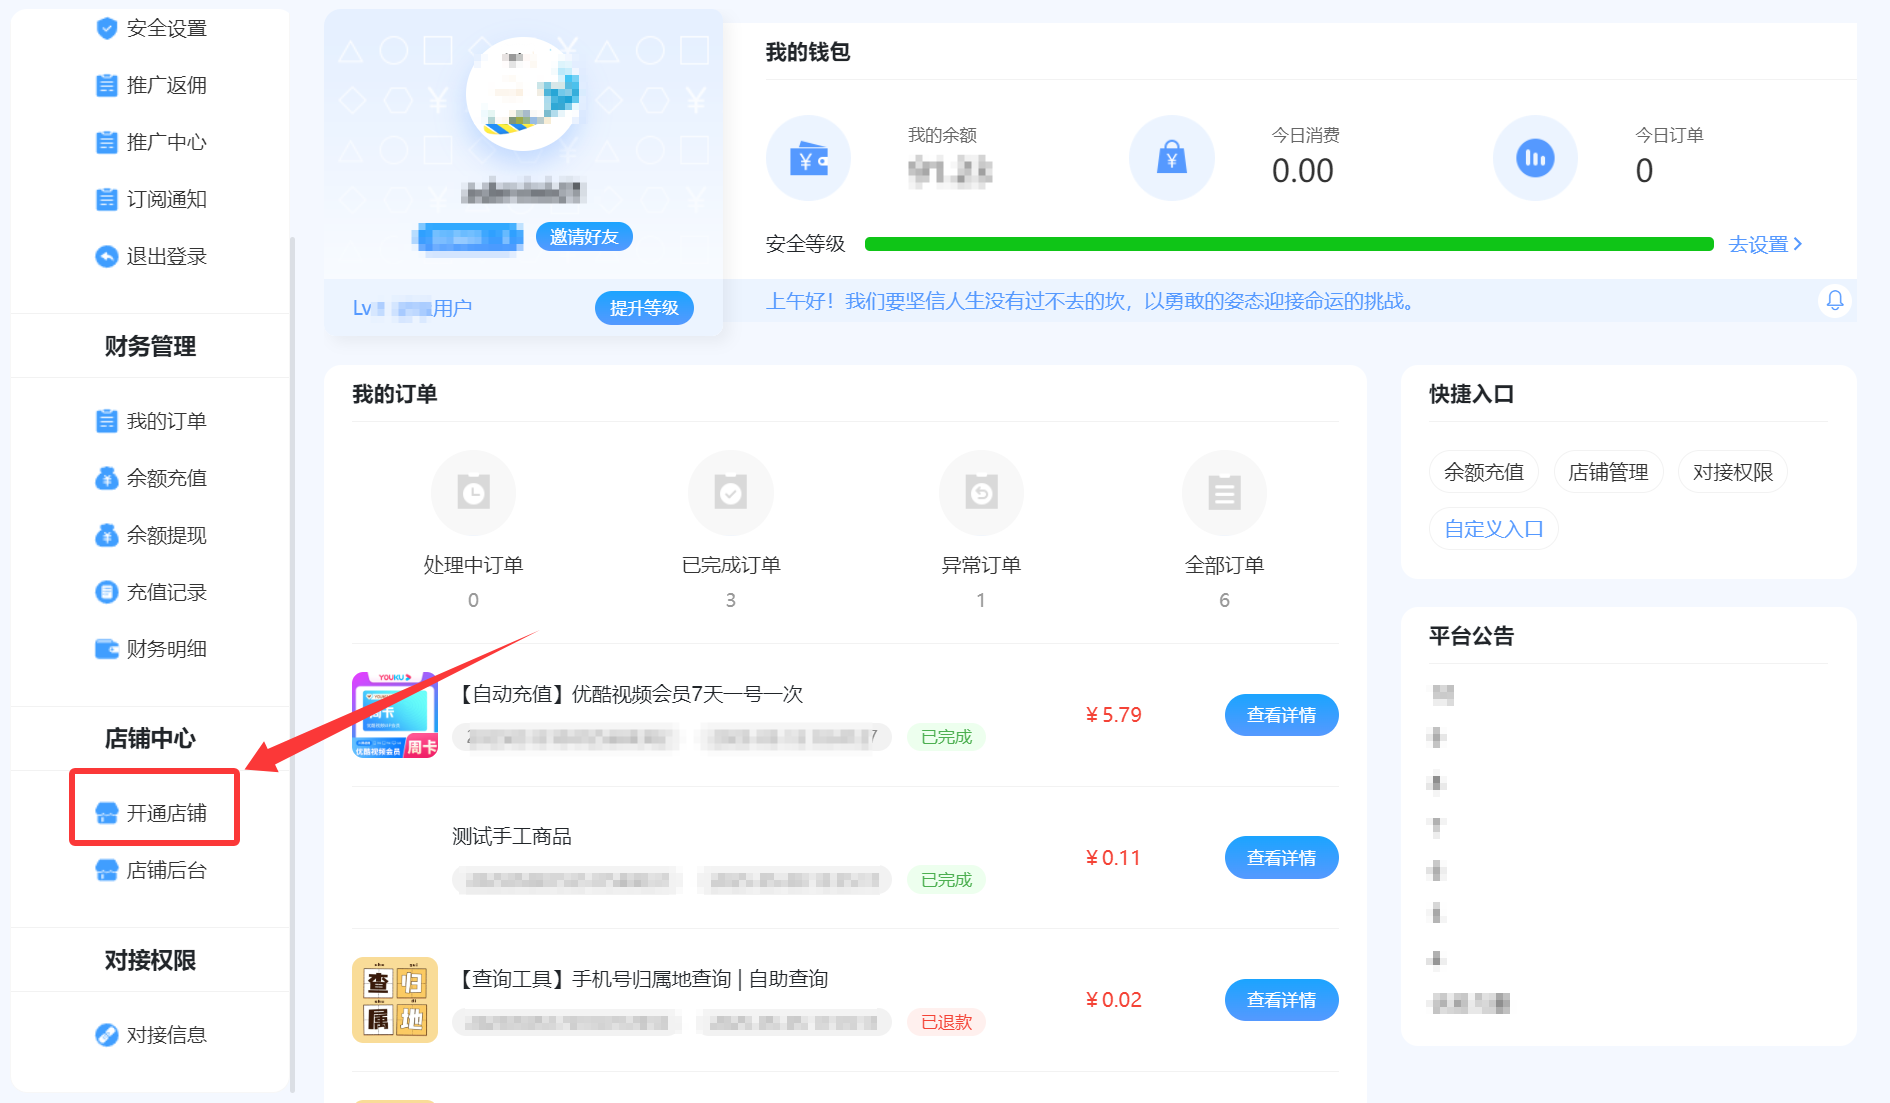1890x1103 pixels.
Task: Click the 对接信息 link icon
Action: (x=107, y=1035)
